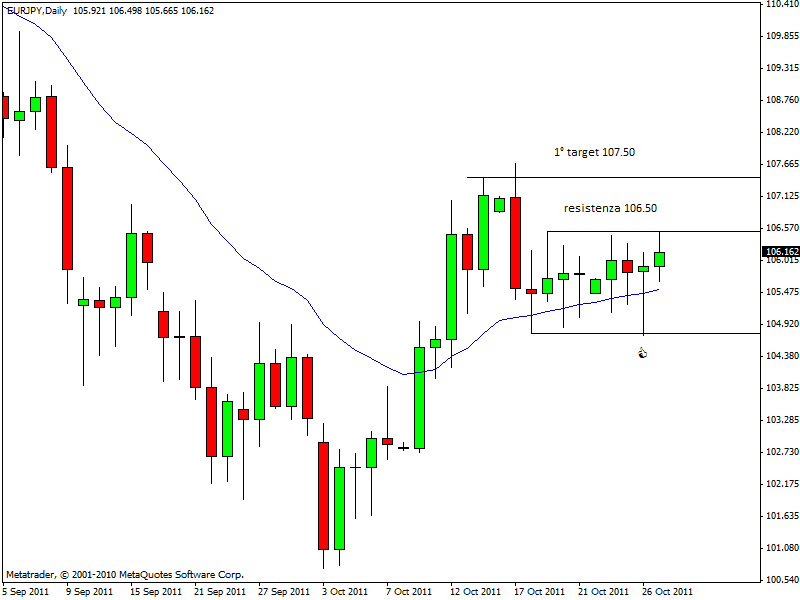Select the "resistenza 106.50" text annotation
The height and width of the screenshot is (600, 800).
pyautogui.click(x=610, y=208)
